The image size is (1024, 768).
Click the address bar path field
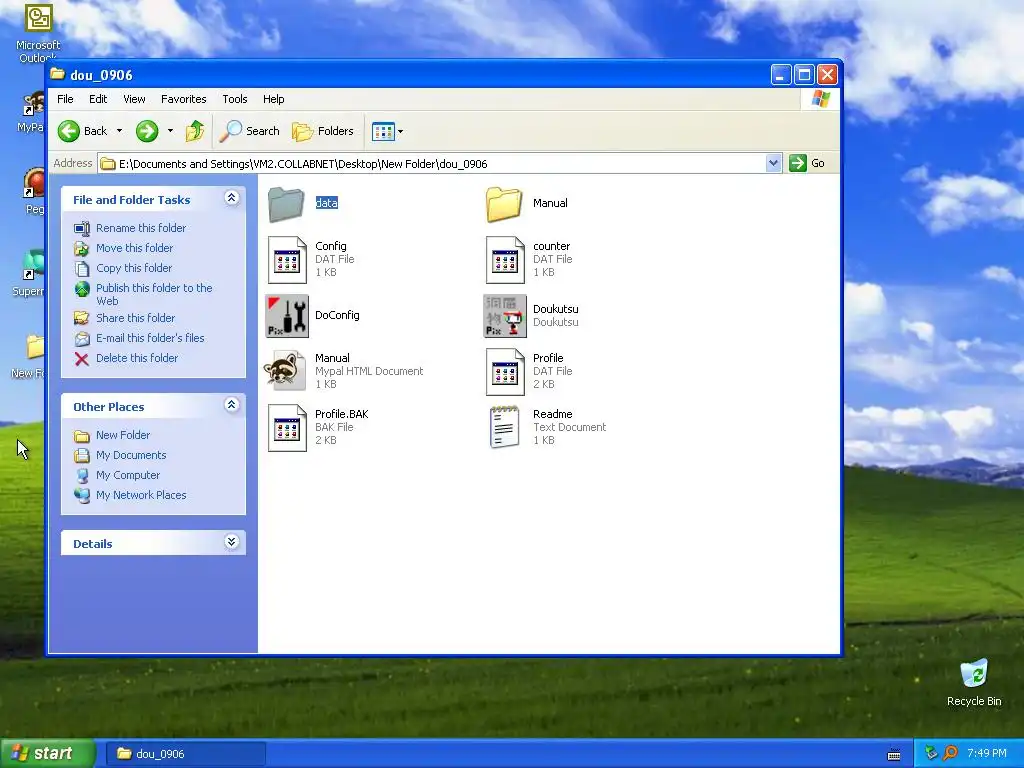pos(432,163)
